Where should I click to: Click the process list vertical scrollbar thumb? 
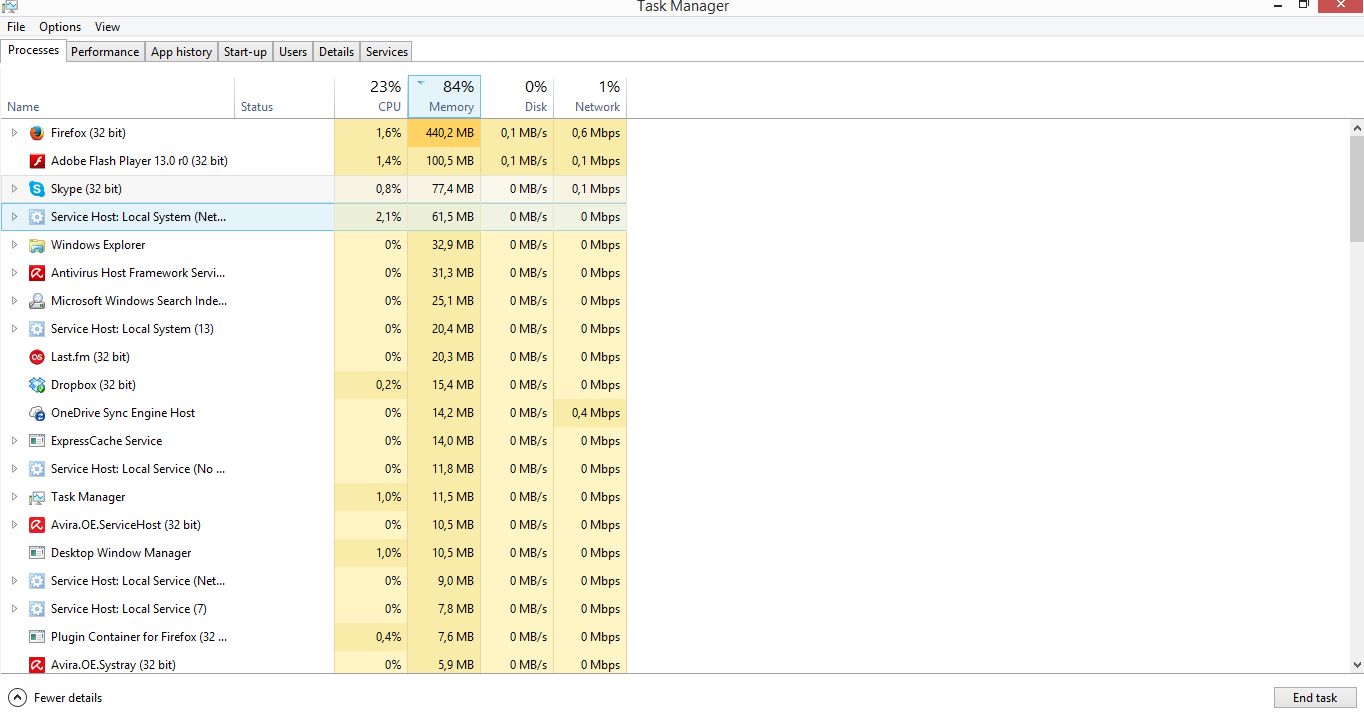(x=1356, y=190)
